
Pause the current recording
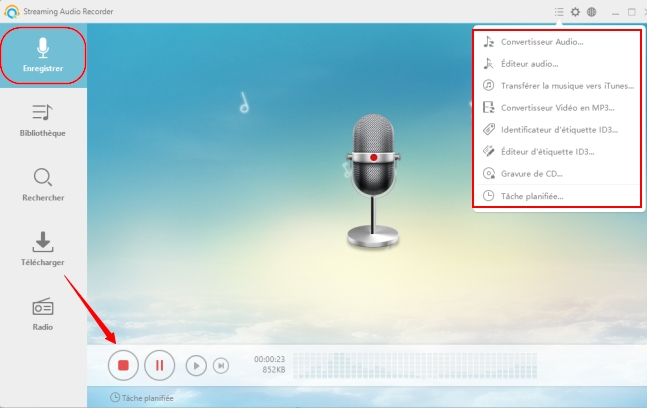(159, 366)
